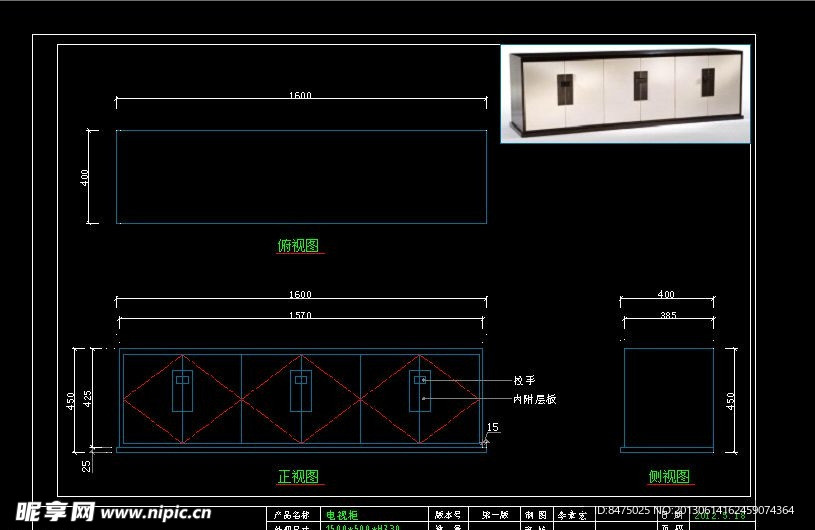The image size is (815, 530).
Task: Click 1600 dimension above front view
Action: (300, 295)
